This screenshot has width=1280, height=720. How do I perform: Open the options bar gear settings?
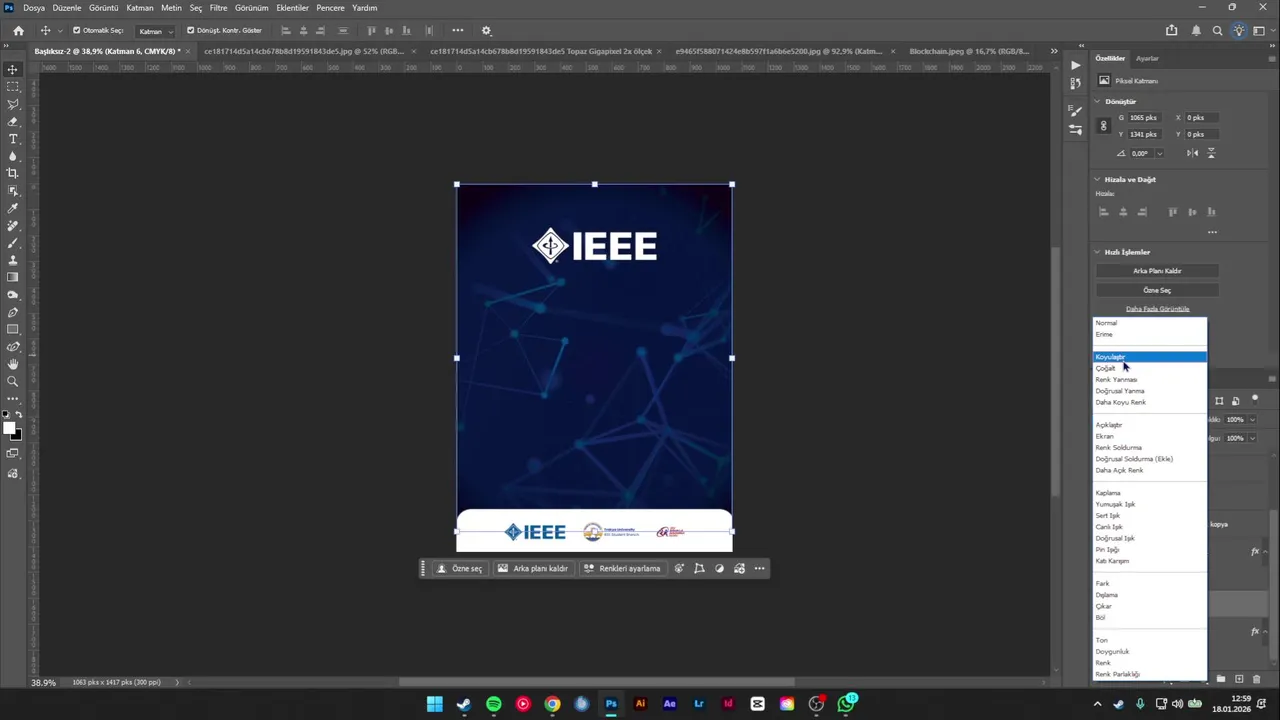coord(487,31)
